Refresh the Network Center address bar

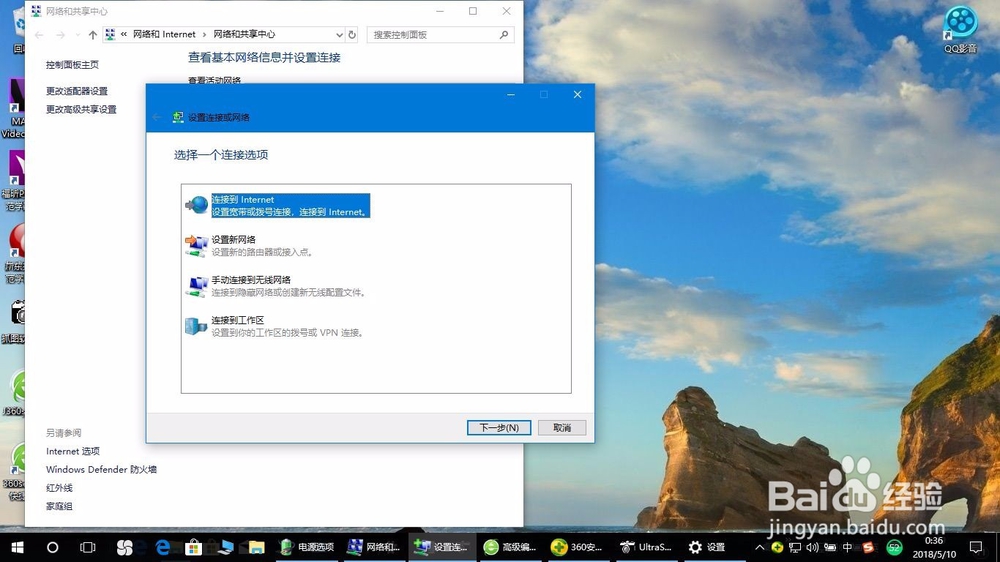[352, 34]
